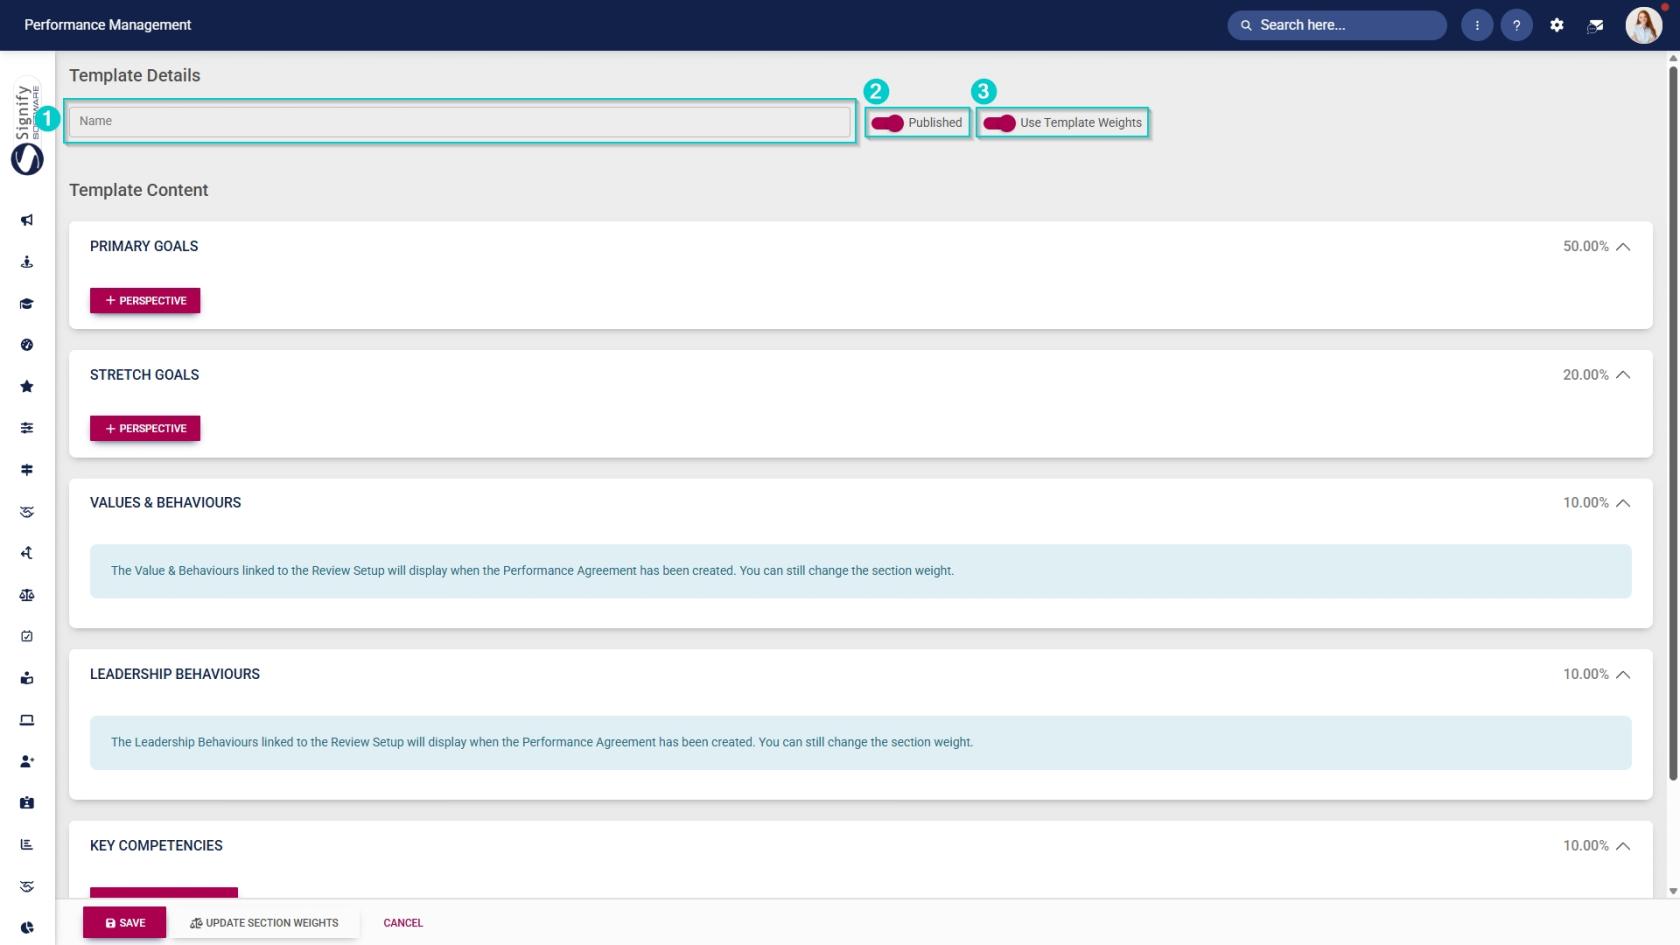Click the KEY COMPETENCIES heading
1680x945 pixels.
point(156,846)
